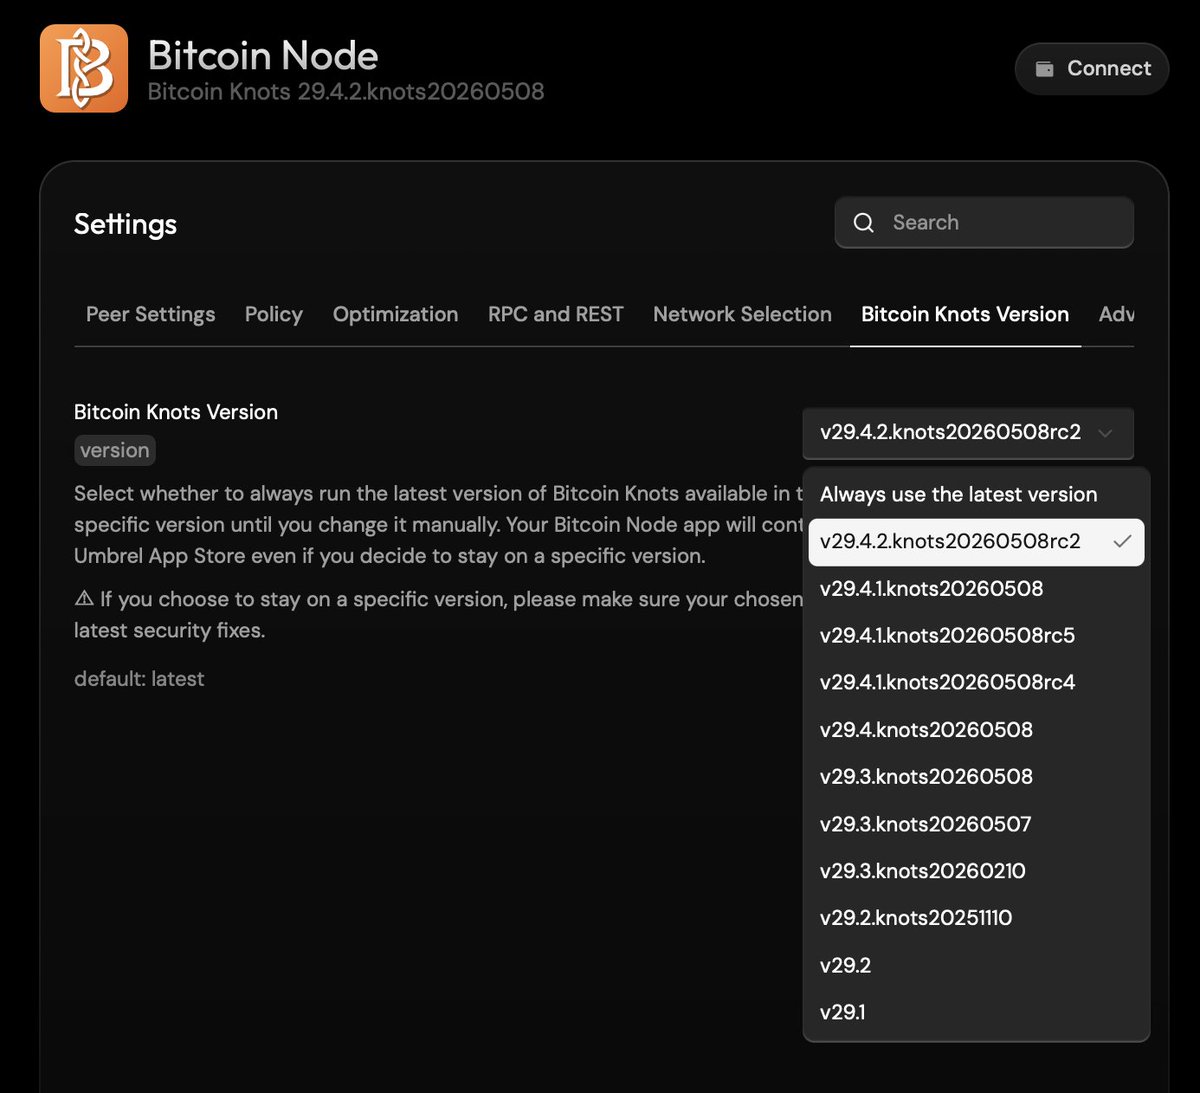Open the Connect button

[x=1092, y=69]
